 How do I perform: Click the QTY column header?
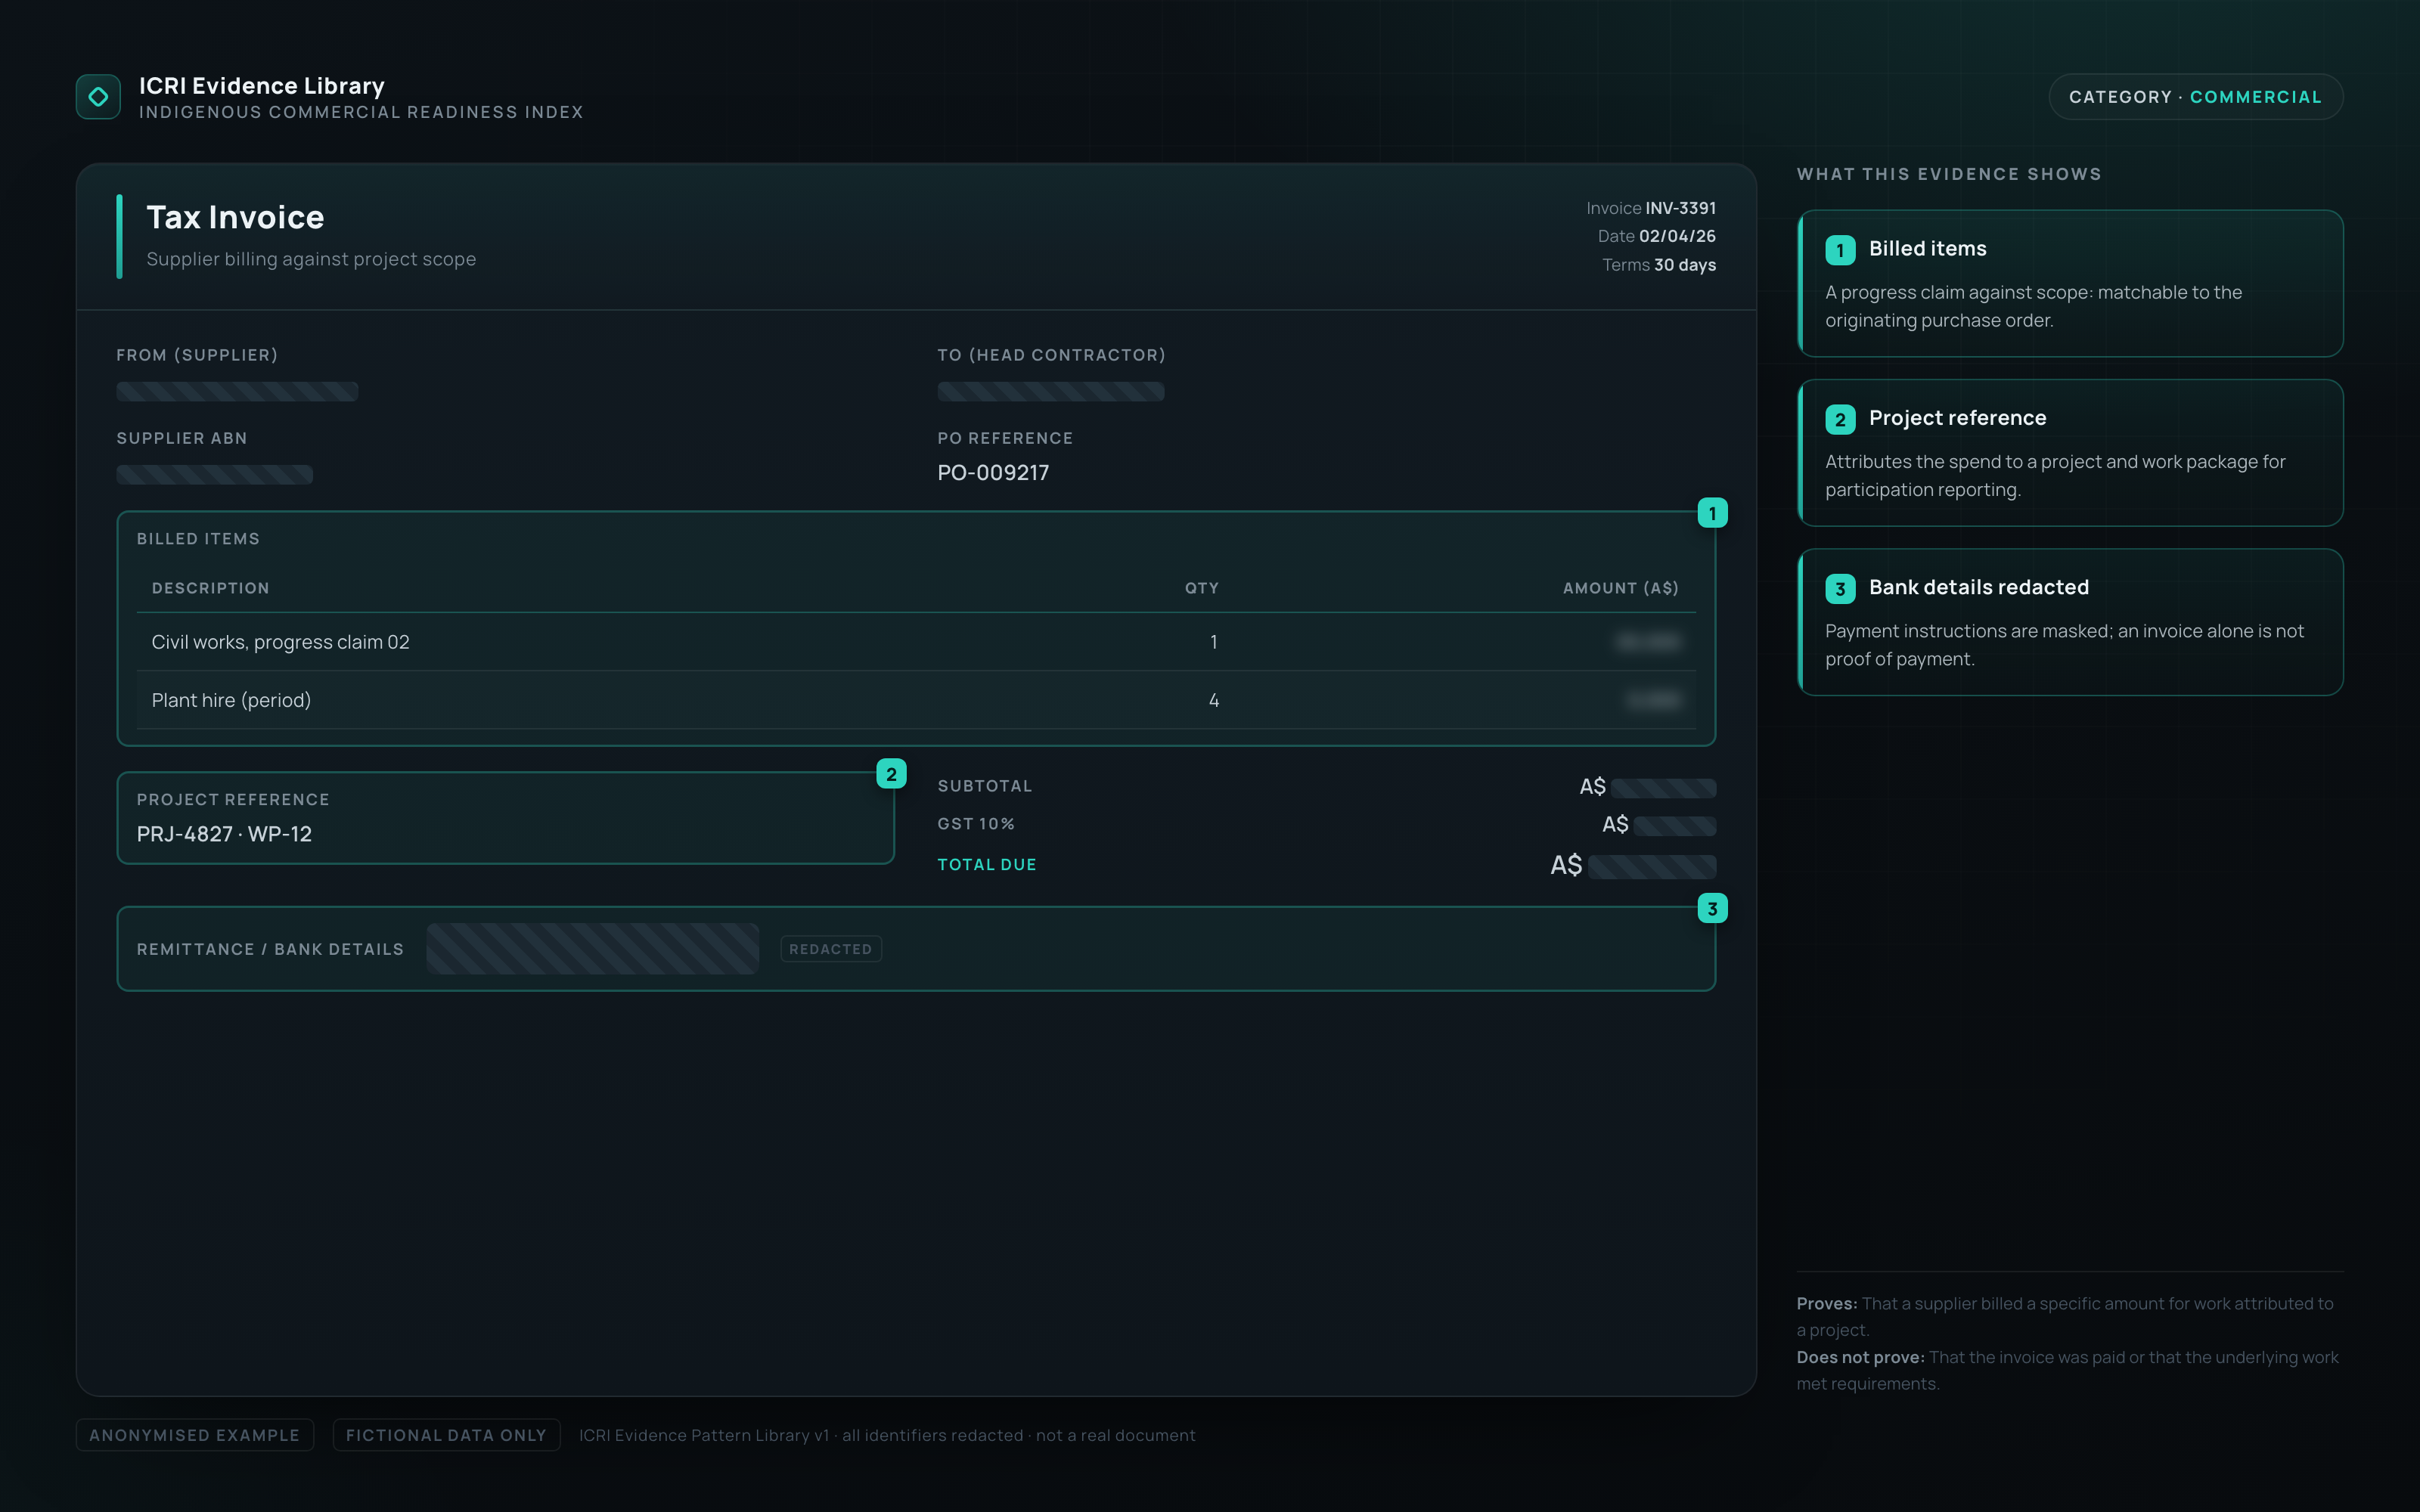[1202, 588]
